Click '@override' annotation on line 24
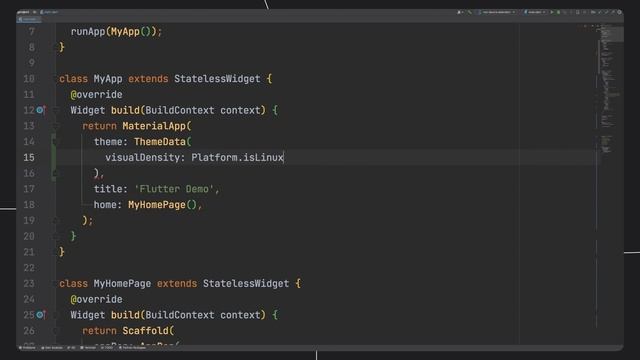Image resolution: width=640 pixels, height=360 pixels. tap(96, 299)
